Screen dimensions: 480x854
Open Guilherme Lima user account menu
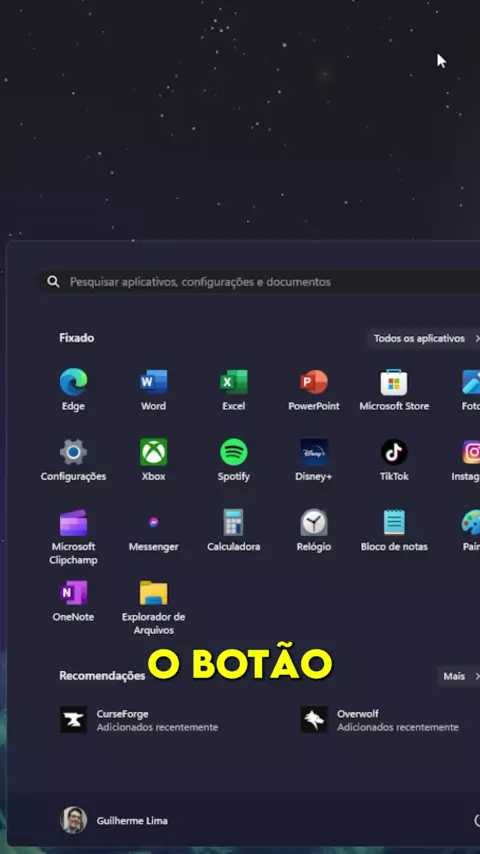[x=114, y=820]
